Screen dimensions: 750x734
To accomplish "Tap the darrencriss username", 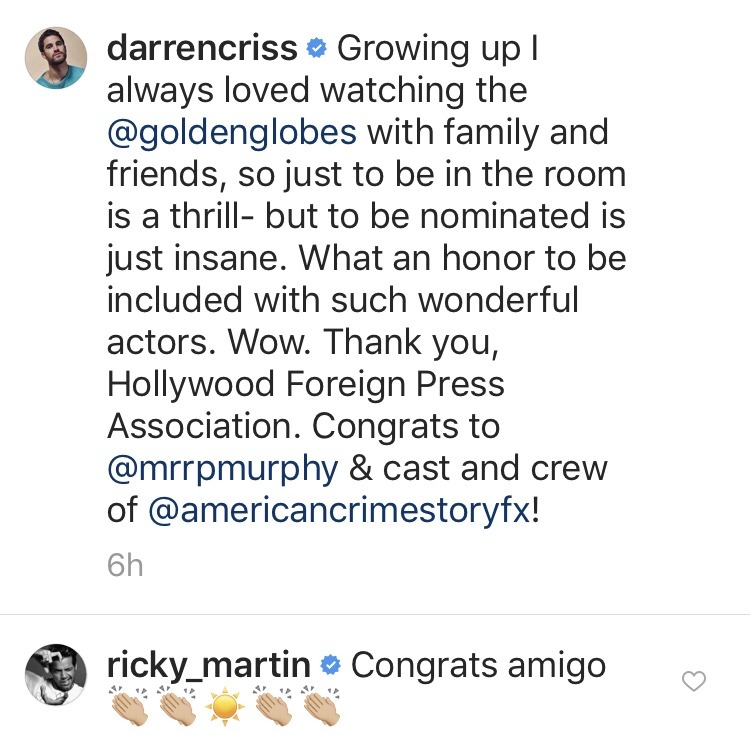I will pyautogui.click(x=202, y=49).
